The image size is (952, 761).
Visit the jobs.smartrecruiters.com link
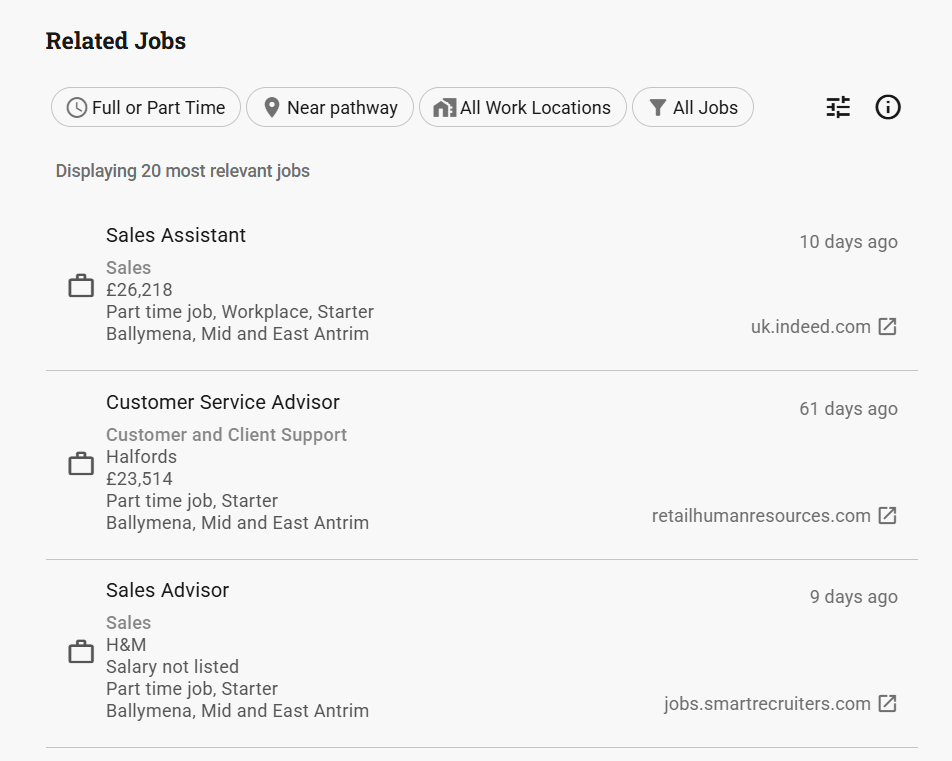[x=767, y=704]
